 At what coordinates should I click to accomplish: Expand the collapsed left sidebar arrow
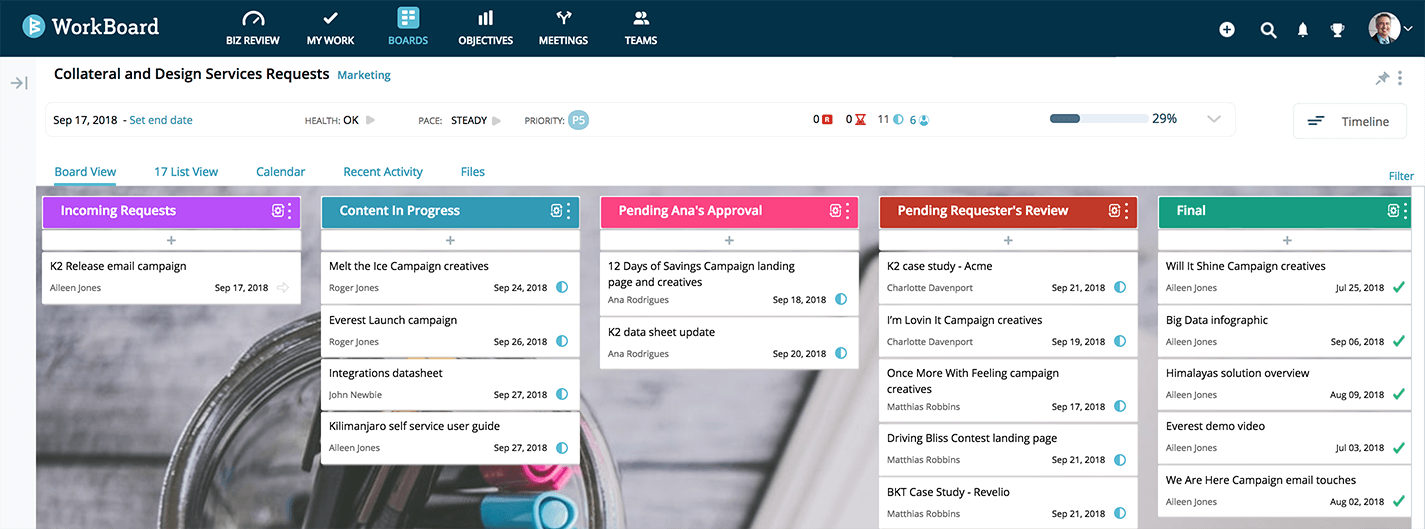click(x=19, y=83)
